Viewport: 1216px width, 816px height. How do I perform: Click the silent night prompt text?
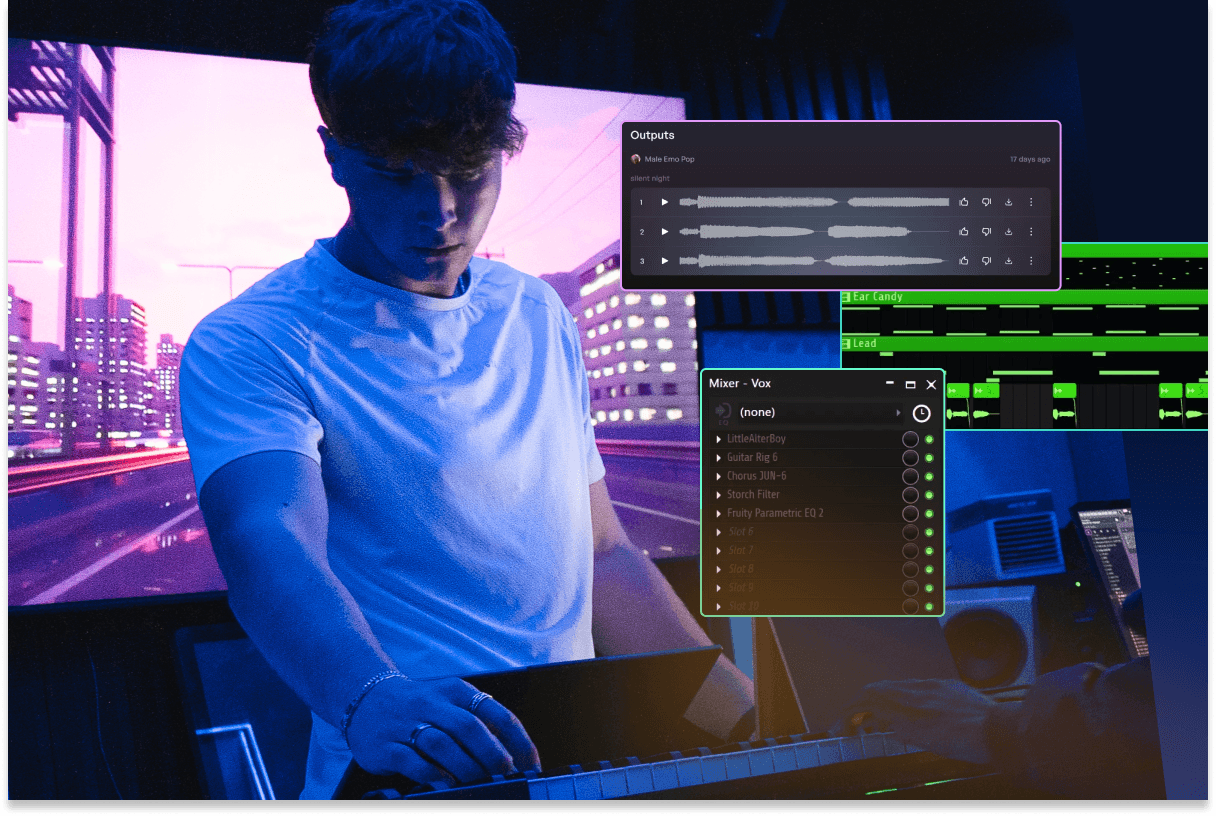tap(650, 178)
